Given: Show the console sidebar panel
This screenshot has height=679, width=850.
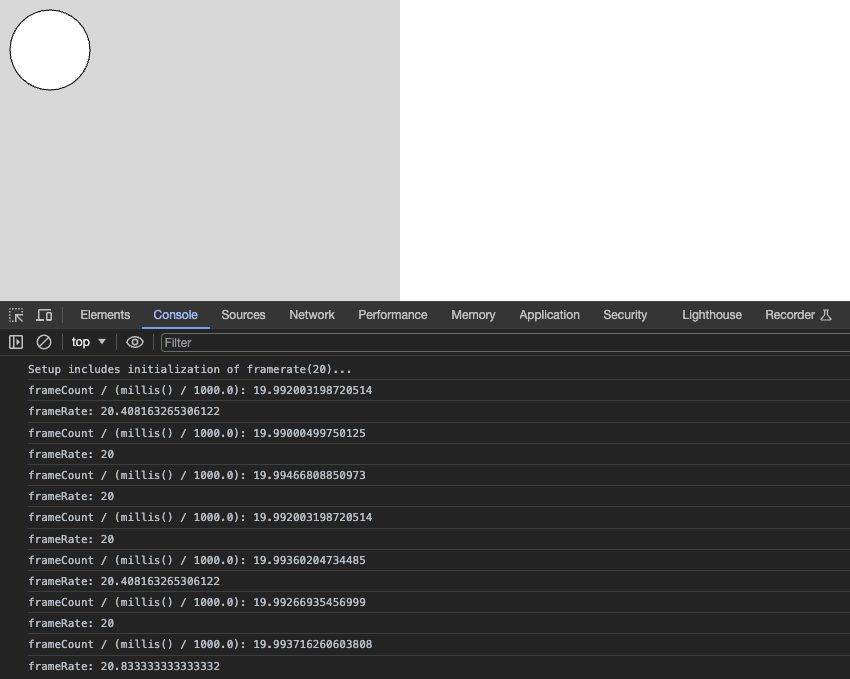Looking at the screenshot, I should tap(17, 341).
